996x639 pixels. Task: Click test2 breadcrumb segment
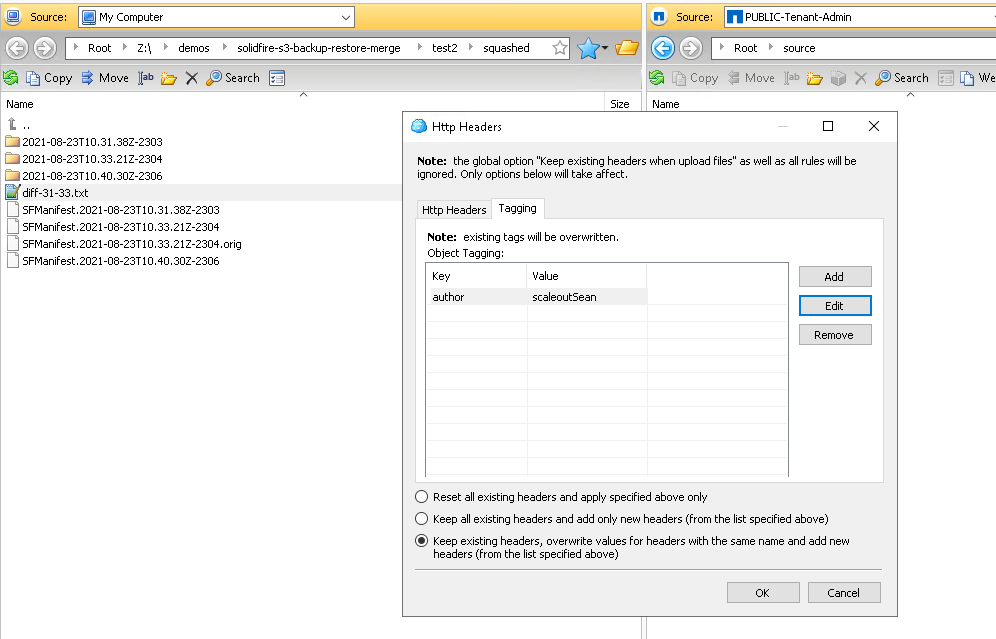pos(445,48)
